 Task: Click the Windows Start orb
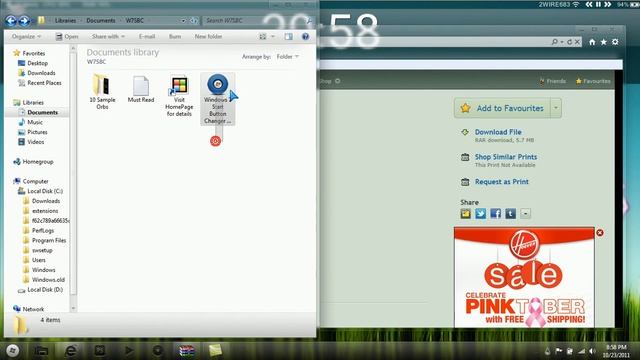(12, 351)
